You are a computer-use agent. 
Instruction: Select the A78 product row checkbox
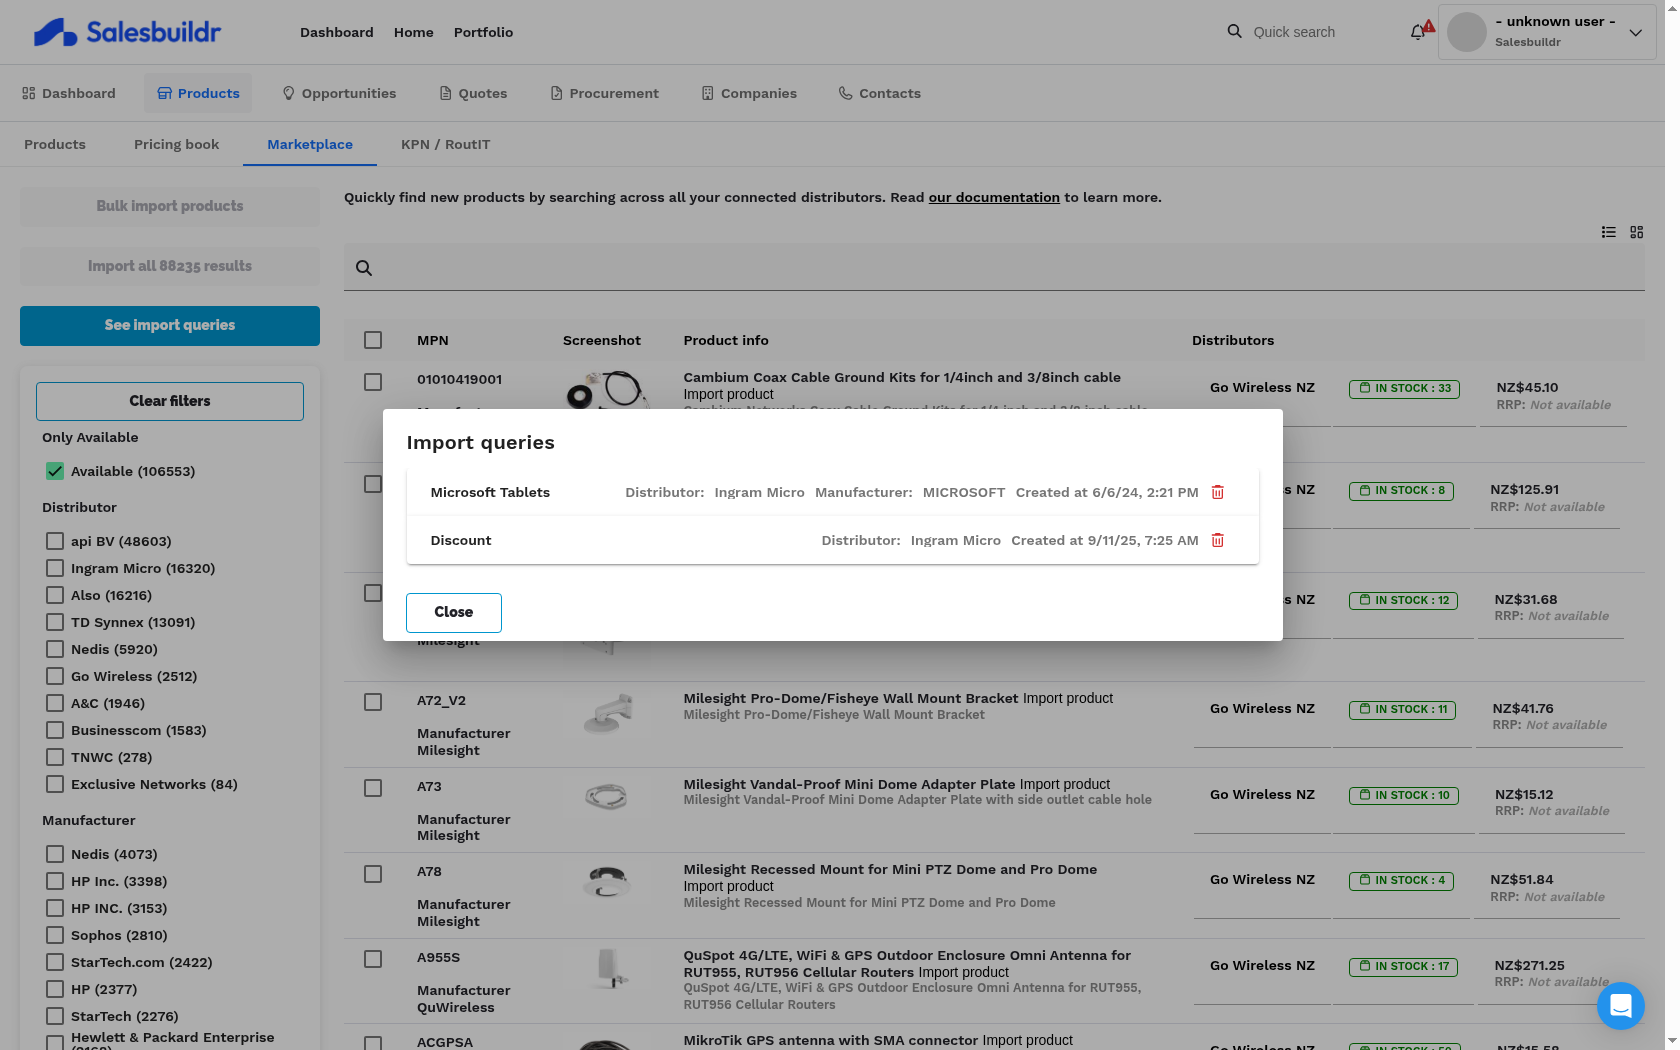point(373,874)
